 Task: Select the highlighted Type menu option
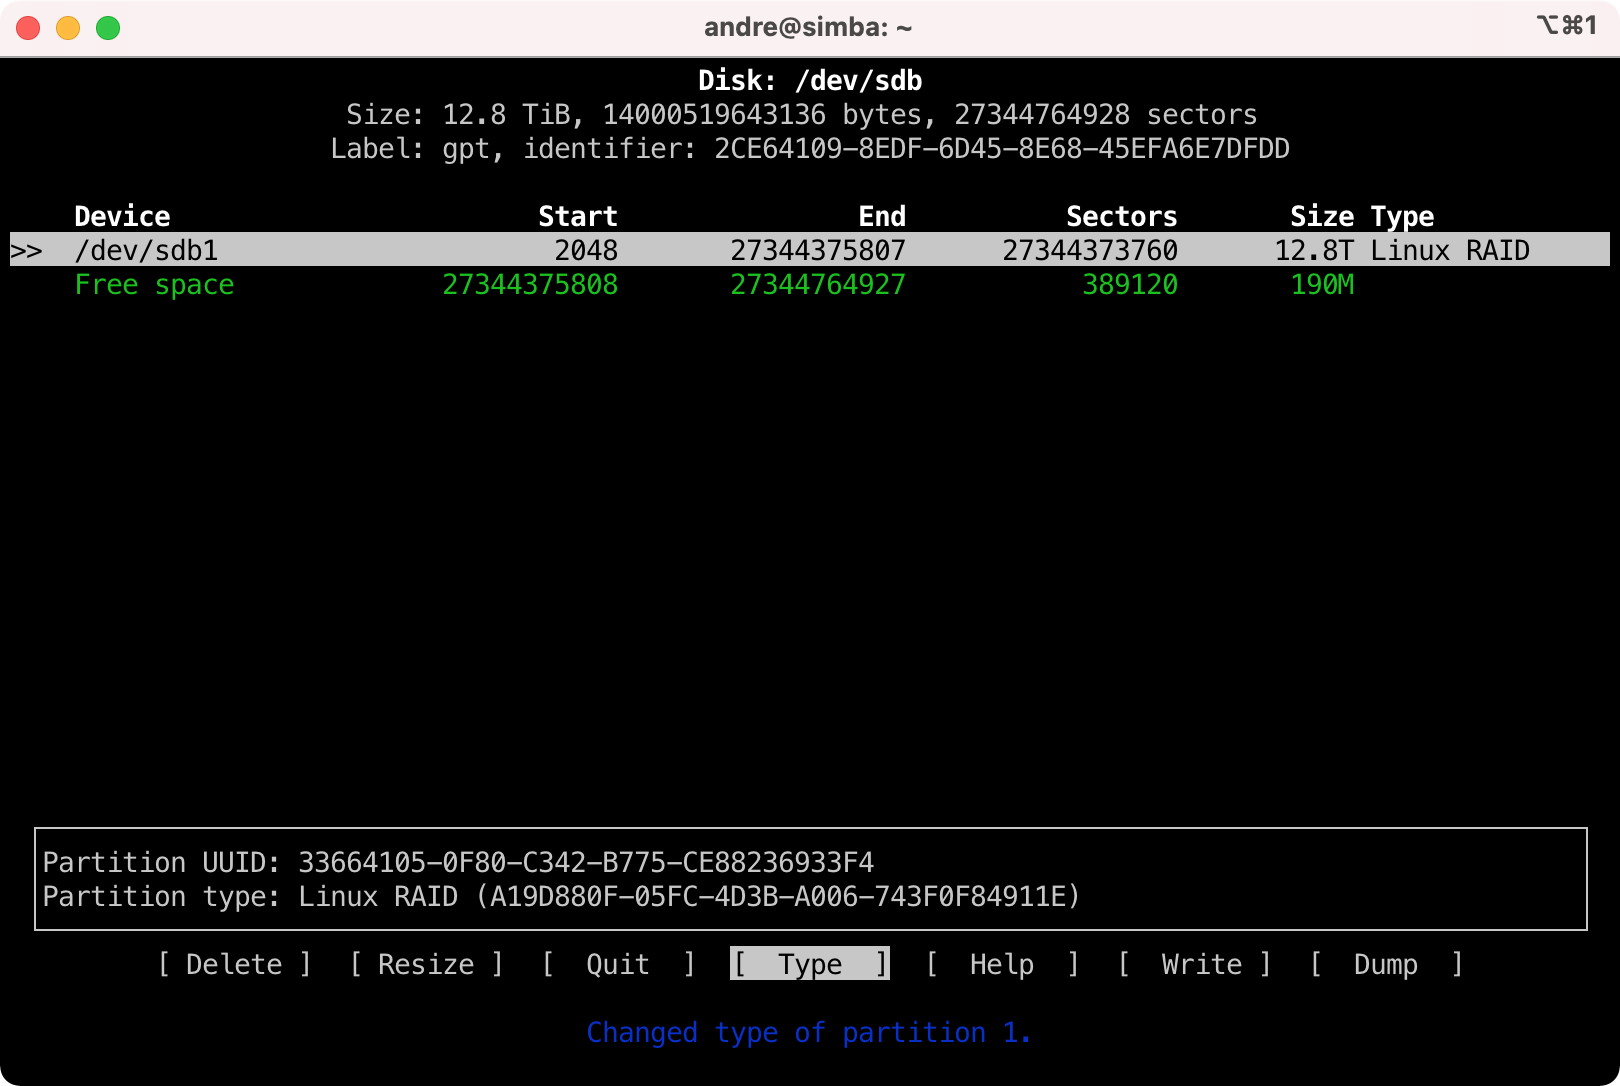810,964
